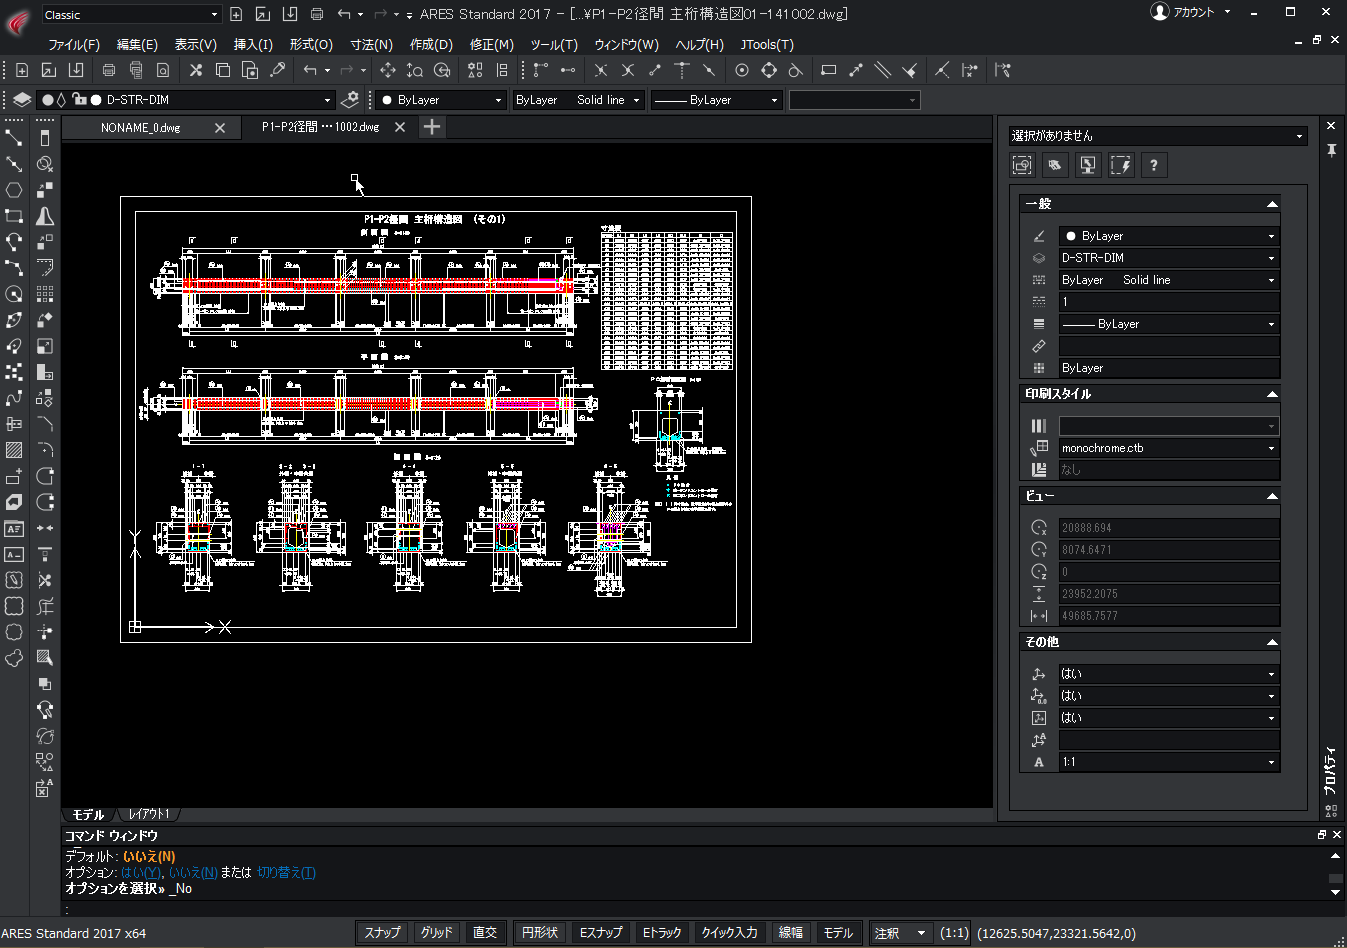
Task: Select the Polygon draw tool
Action: click(14, 190)
